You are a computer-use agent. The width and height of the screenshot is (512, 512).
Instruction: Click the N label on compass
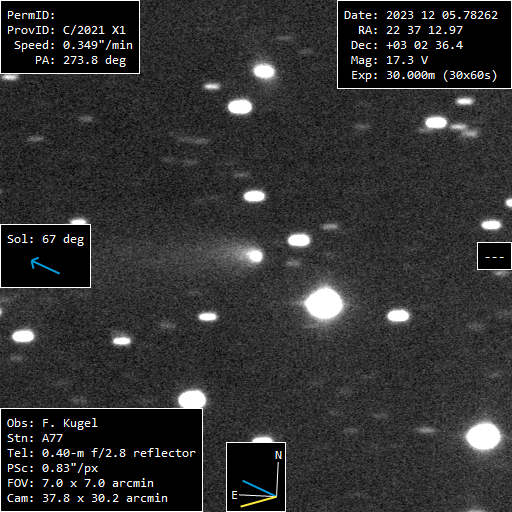point(278,455)
